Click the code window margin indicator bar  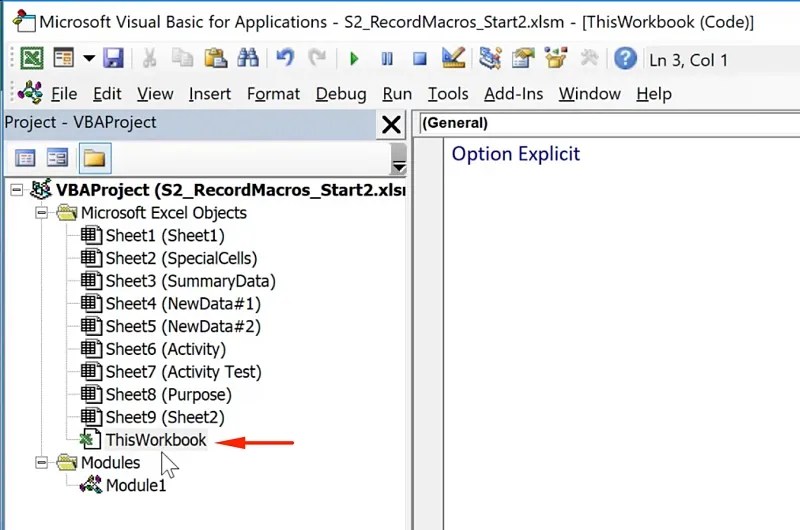coord(429,334)
